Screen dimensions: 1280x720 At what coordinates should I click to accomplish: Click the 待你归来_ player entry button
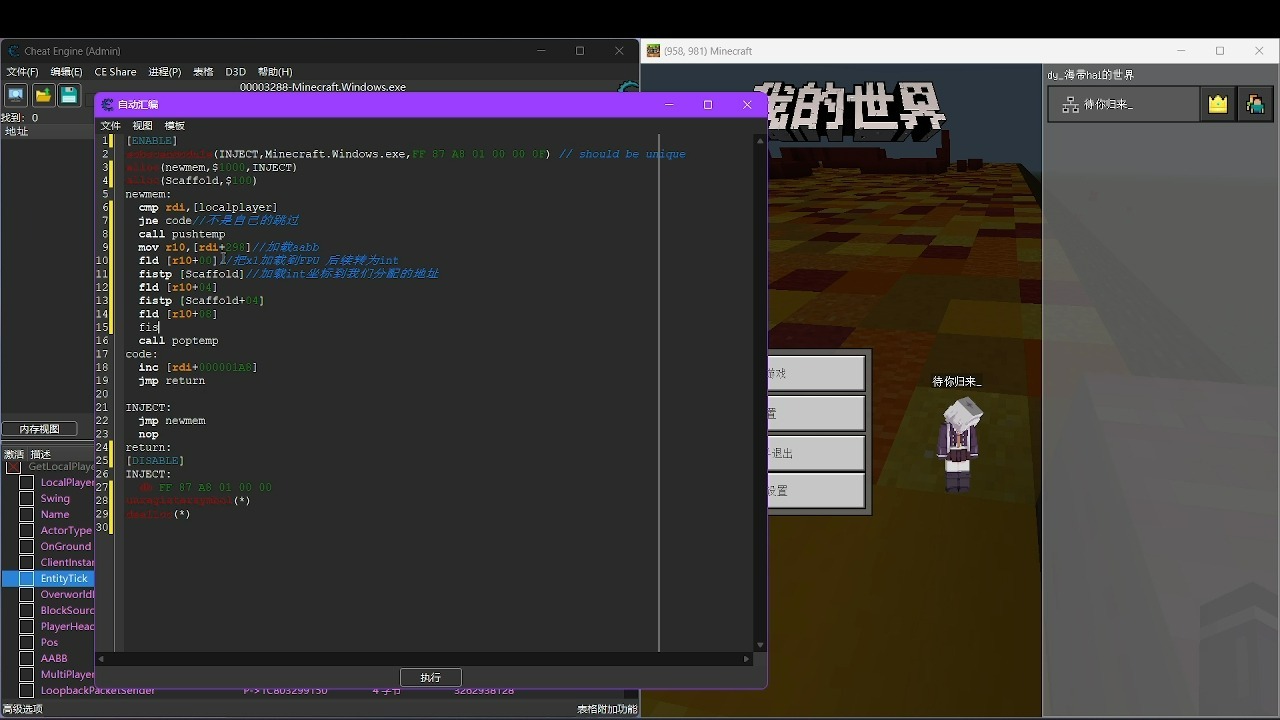(1123, 104)
